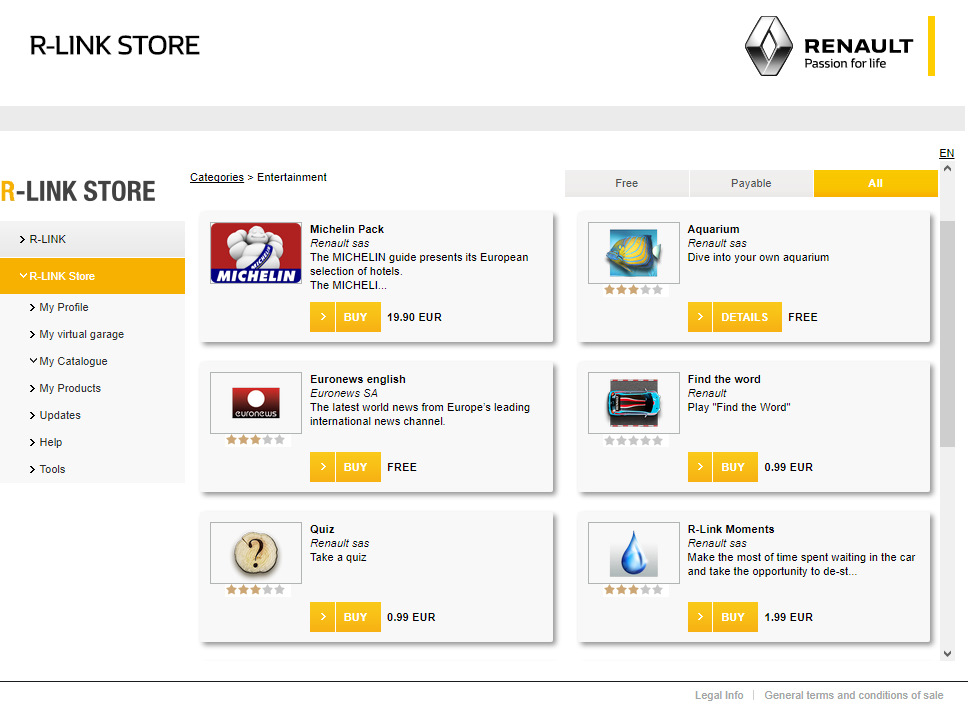The image size is (975, 713).
Task: Click the Renault diamond logo
Action: 769,46
